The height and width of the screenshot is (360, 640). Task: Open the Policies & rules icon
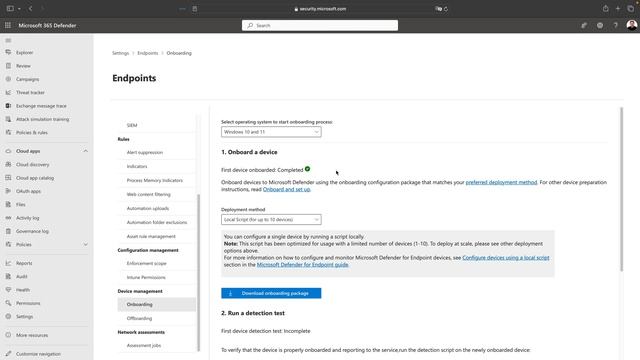pyautogui.click(x=8, y=132)
